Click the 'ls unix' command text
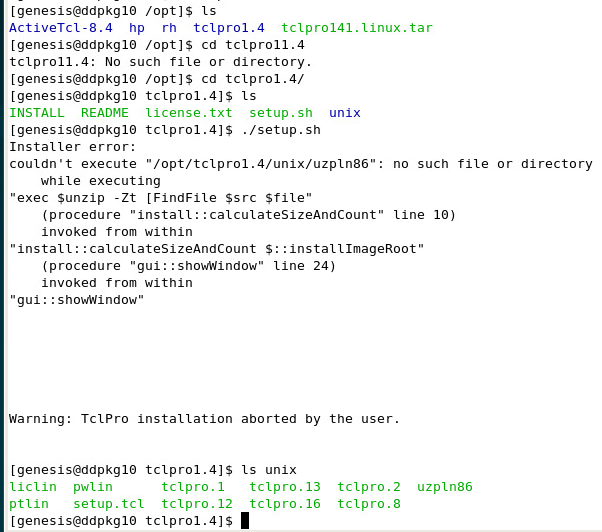 coord(269,470)
